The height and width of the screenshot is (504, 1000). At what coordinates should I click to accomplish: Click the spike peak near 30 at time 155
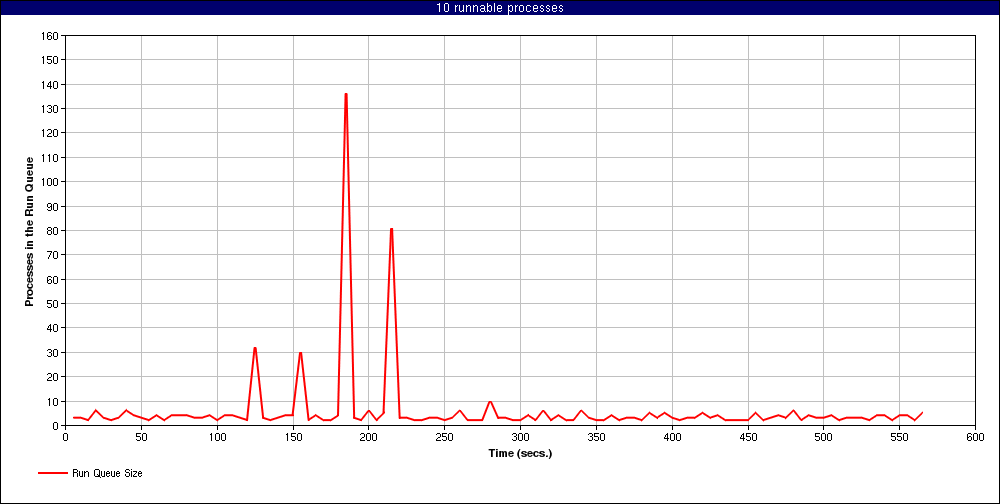300,353
